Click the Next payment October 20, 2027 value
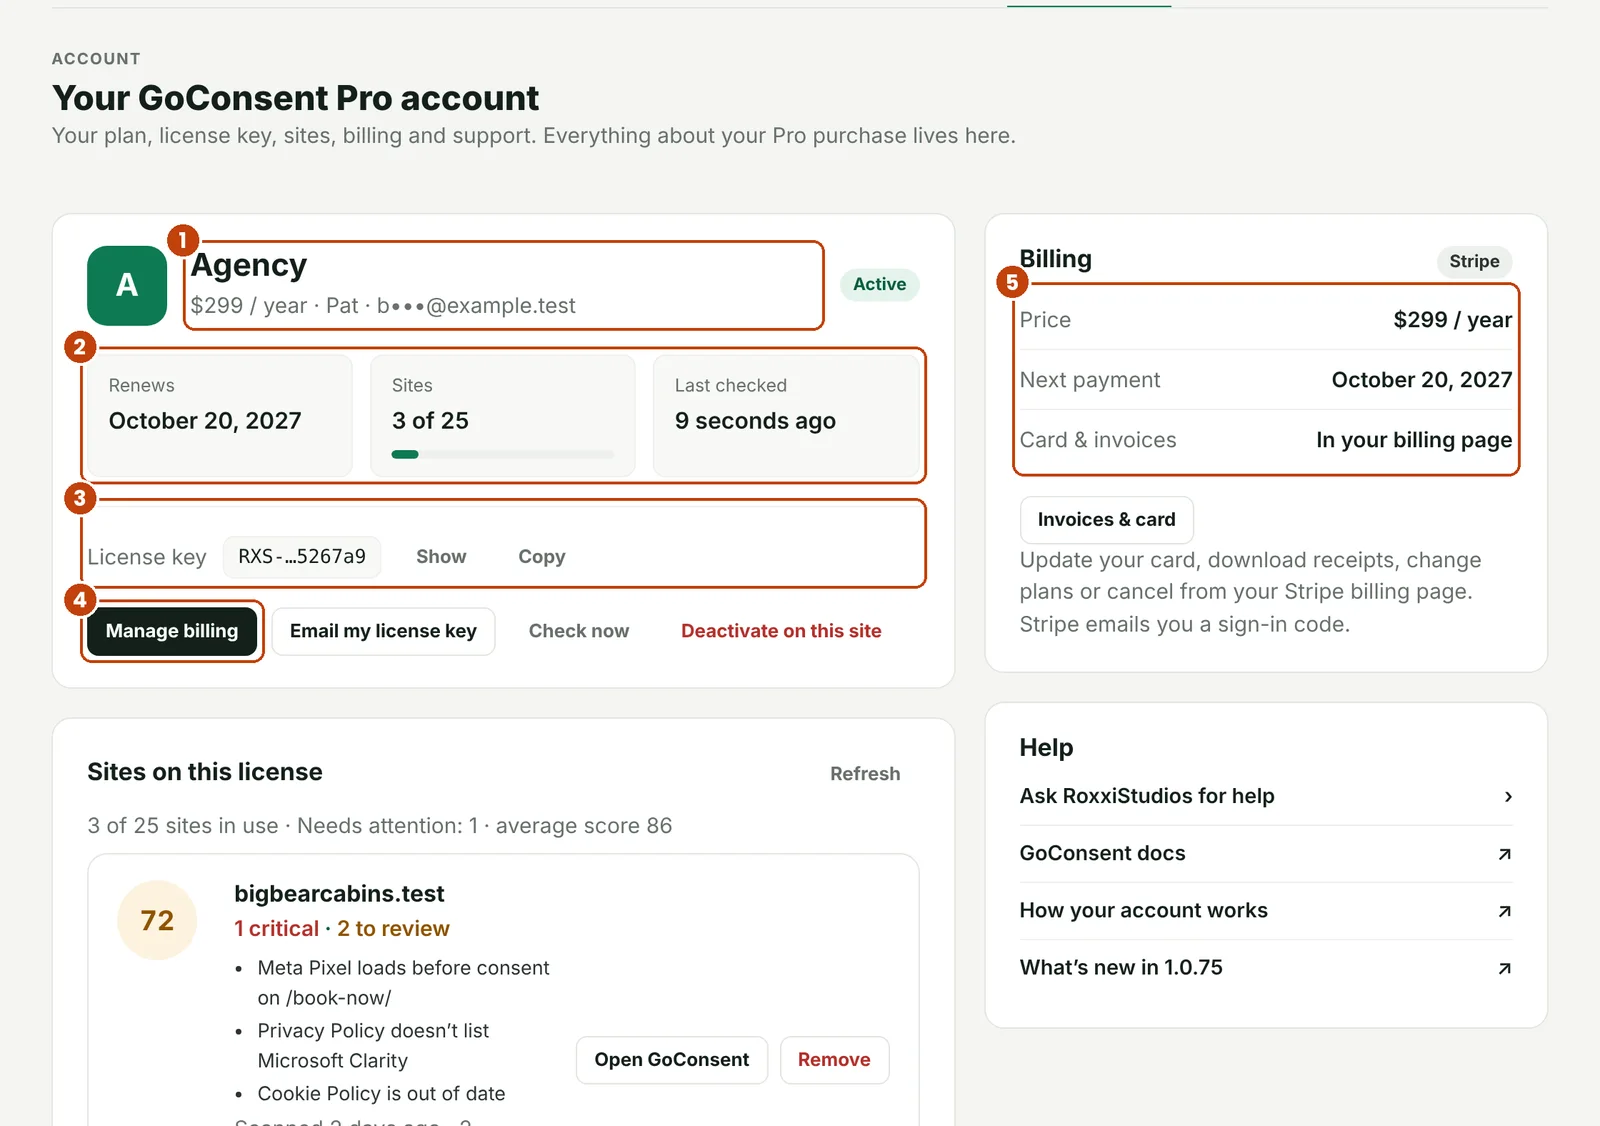This screenshot has height=1126, width=1600. pyautogui.click(x=1421, y=380)
